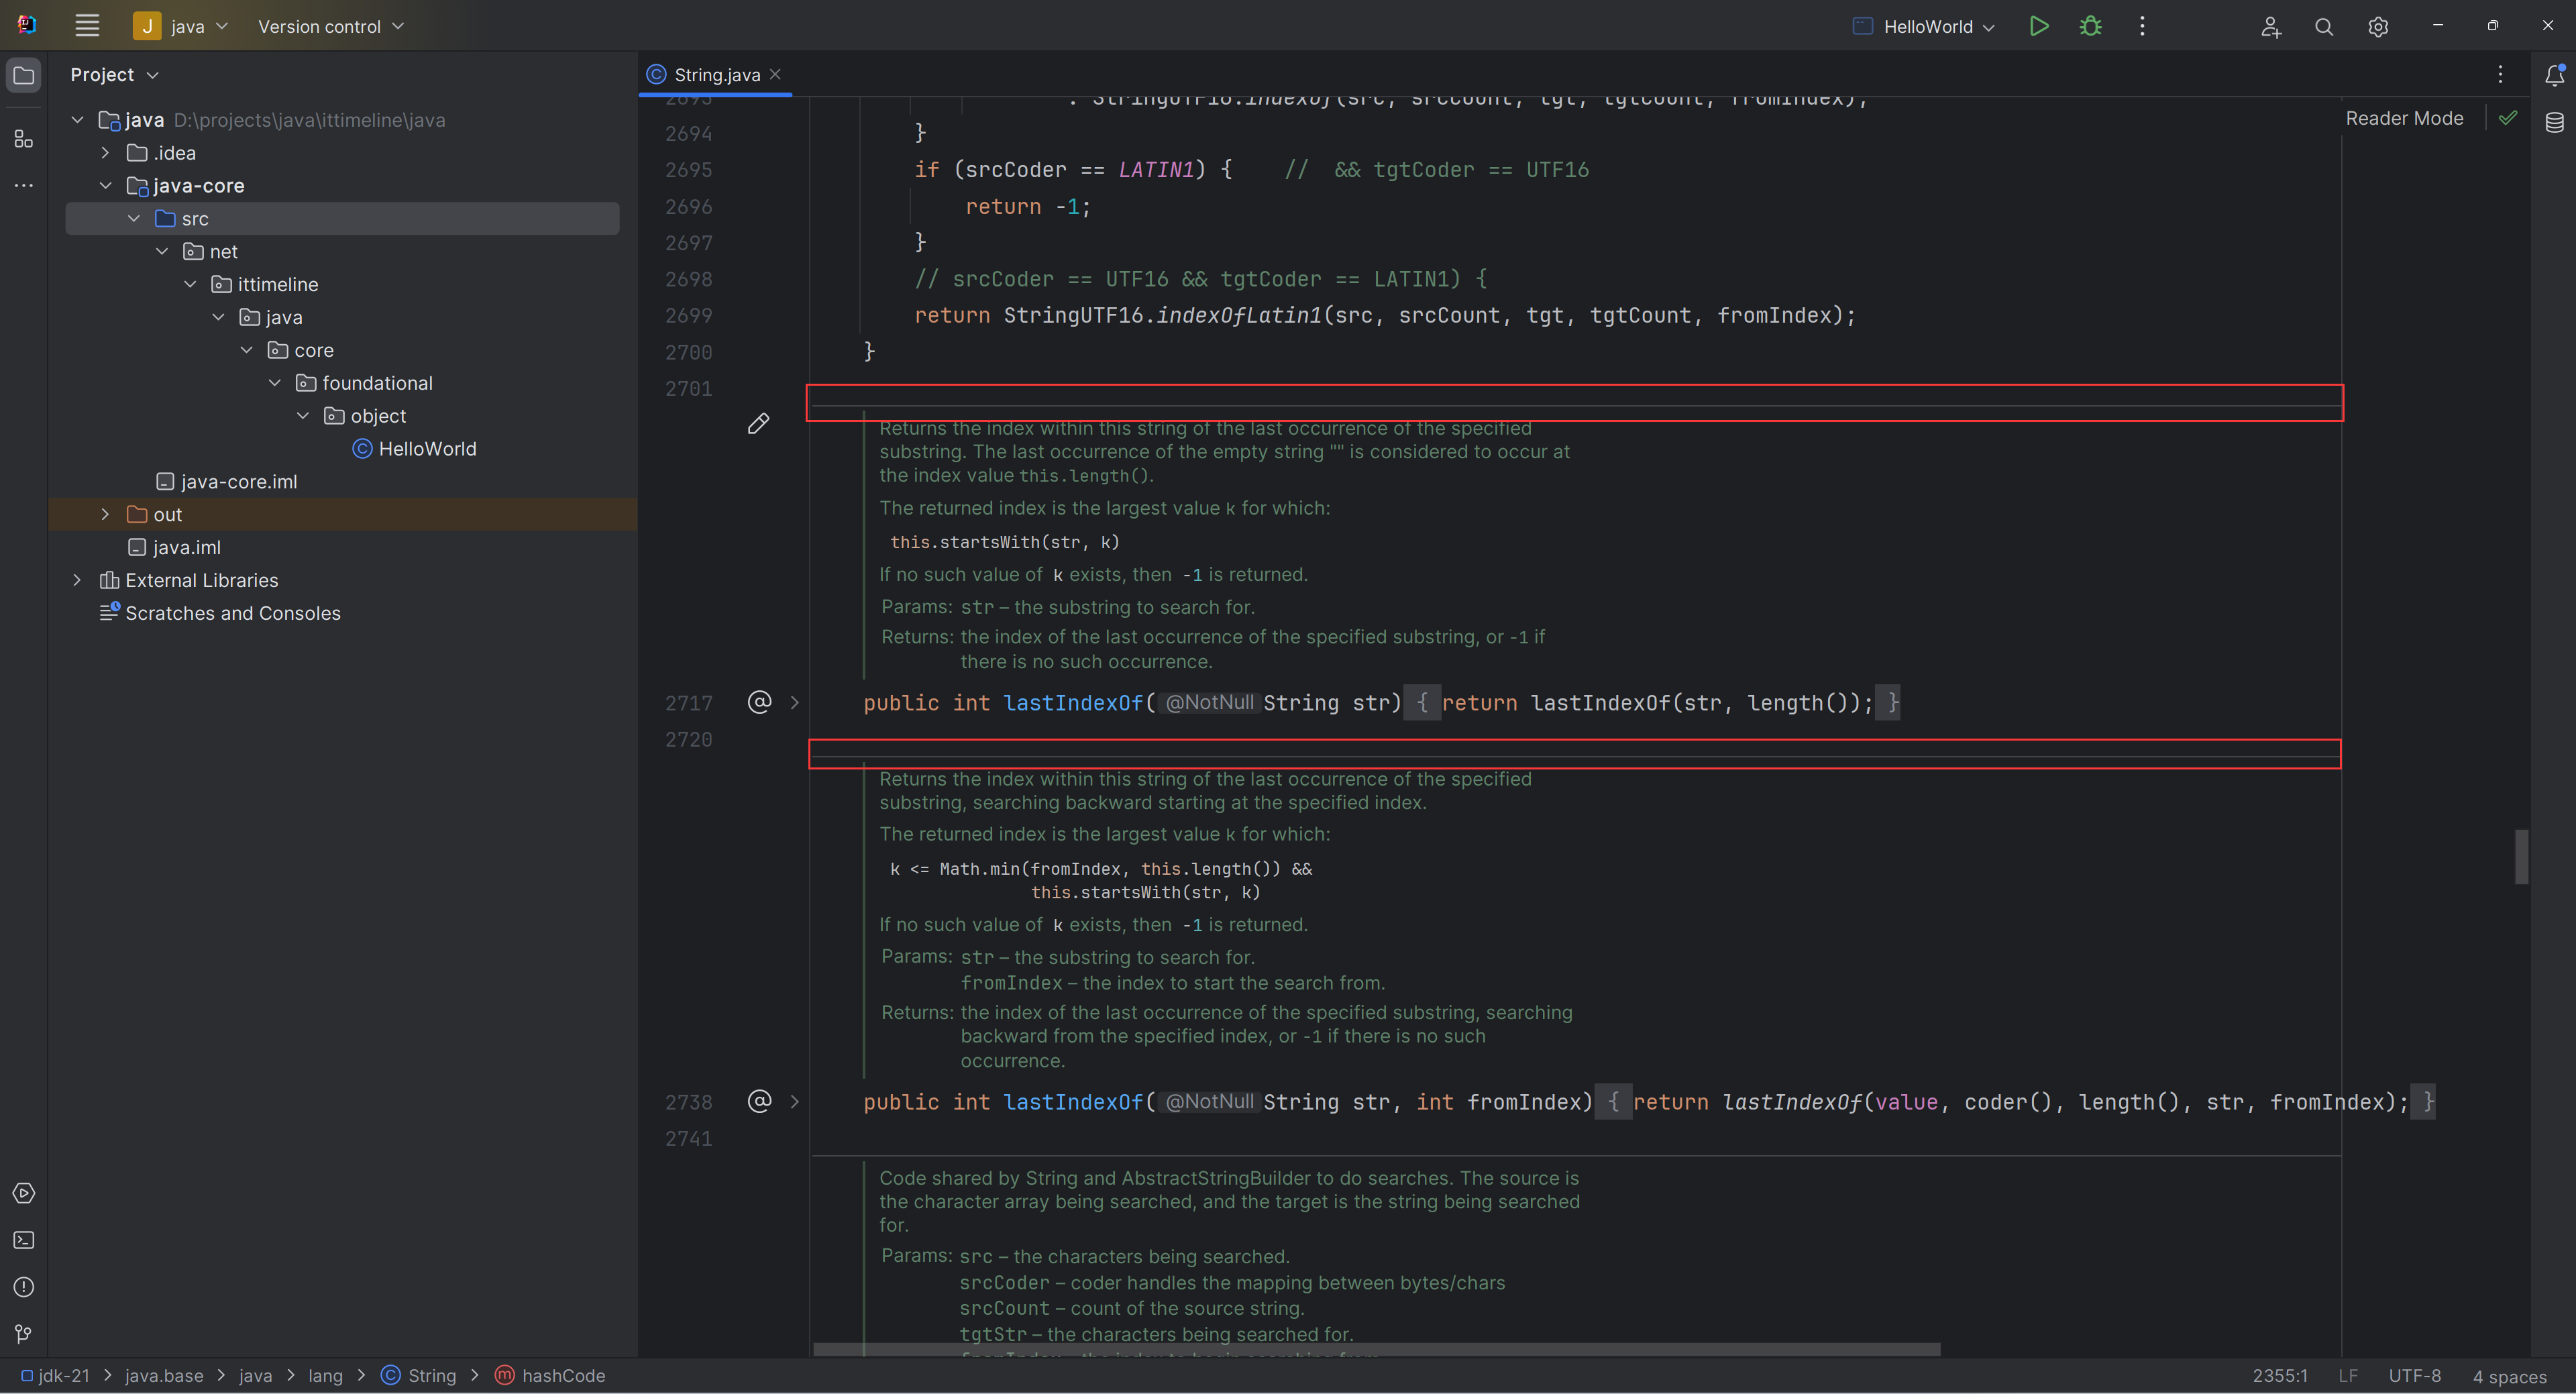The image size is (2576, 1394).
Task: Click the gutter annotation icon at line 2717
Action: (759, 702)
